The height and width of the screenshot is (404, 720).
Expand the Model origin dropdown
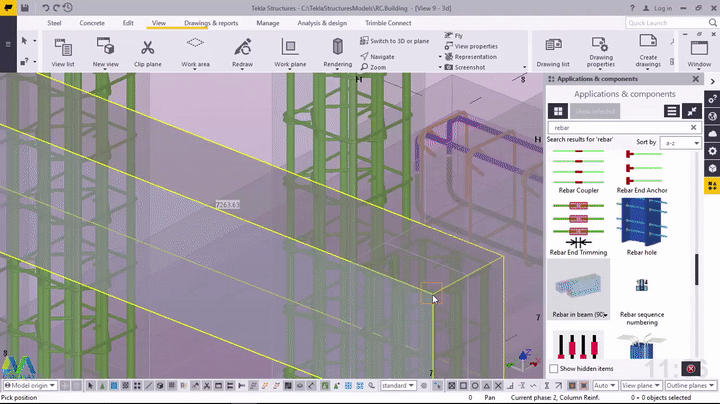(32, 386)
